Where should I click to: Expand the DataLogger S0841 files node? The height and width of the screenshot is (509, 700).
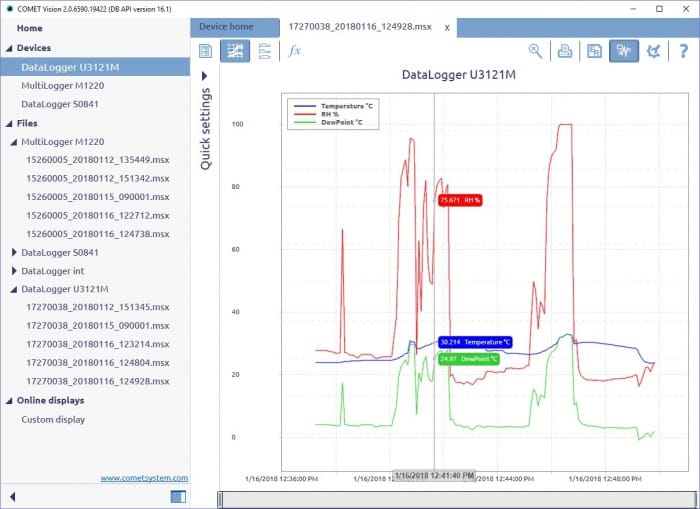(13, 253)
